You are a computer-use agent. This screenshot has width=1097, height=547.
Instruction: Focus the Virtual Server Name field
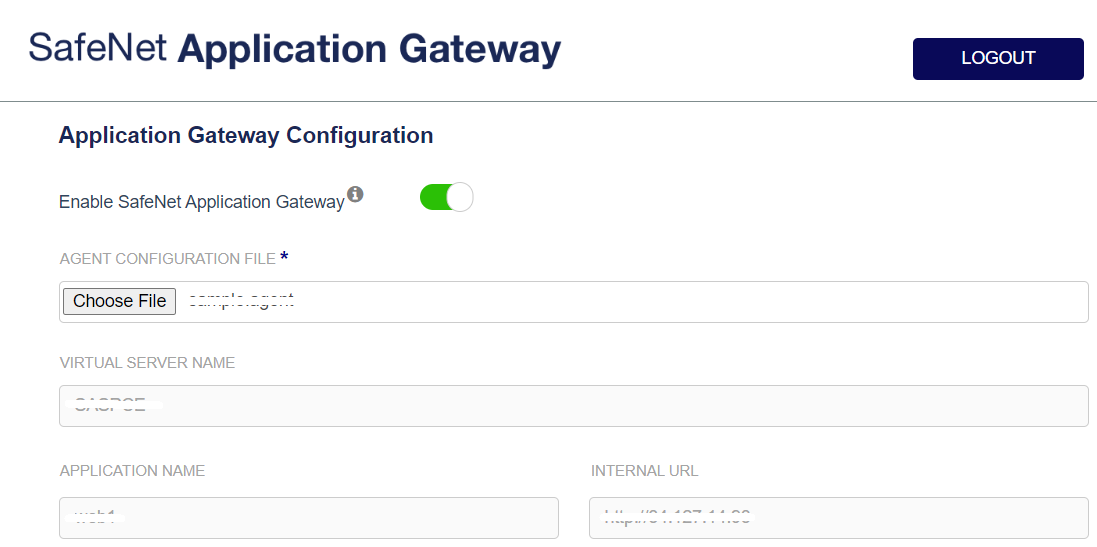[x=573, y=406]
